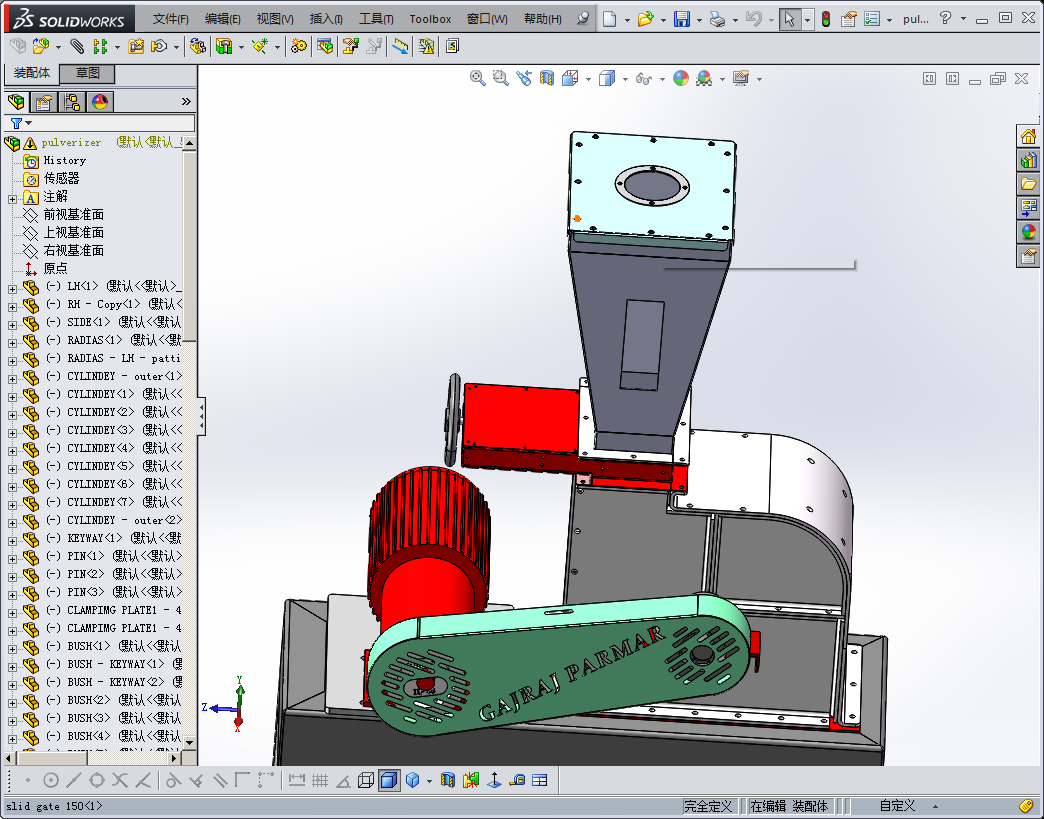Open the 视图(V) menu
The width and height of the screenshot is (1044, 819).
point(275,19)
